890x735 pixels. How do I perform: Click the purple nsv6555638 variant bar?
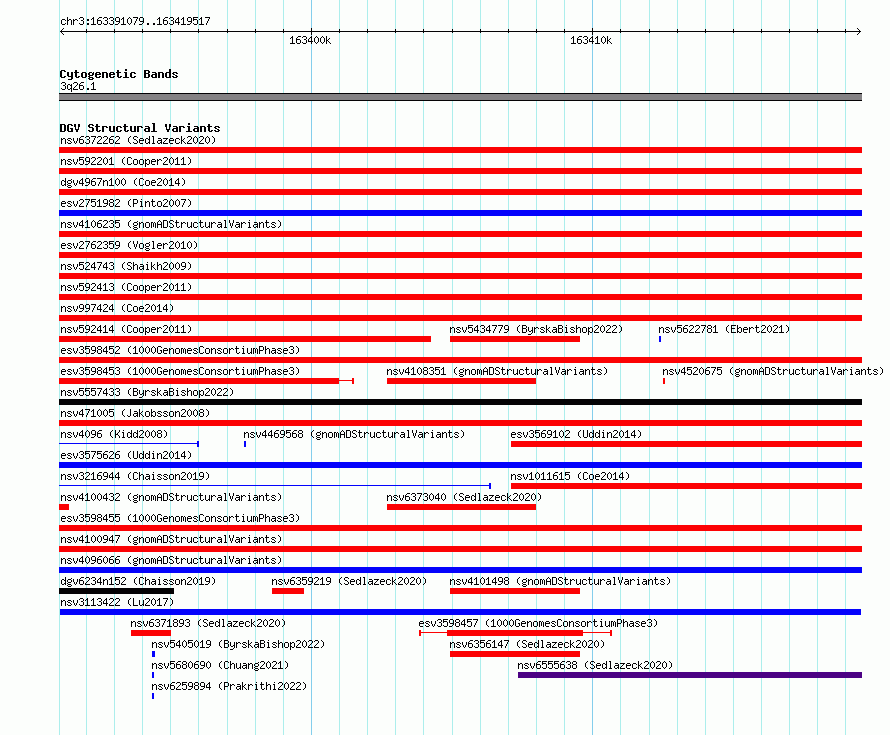[x=690, y=675]
